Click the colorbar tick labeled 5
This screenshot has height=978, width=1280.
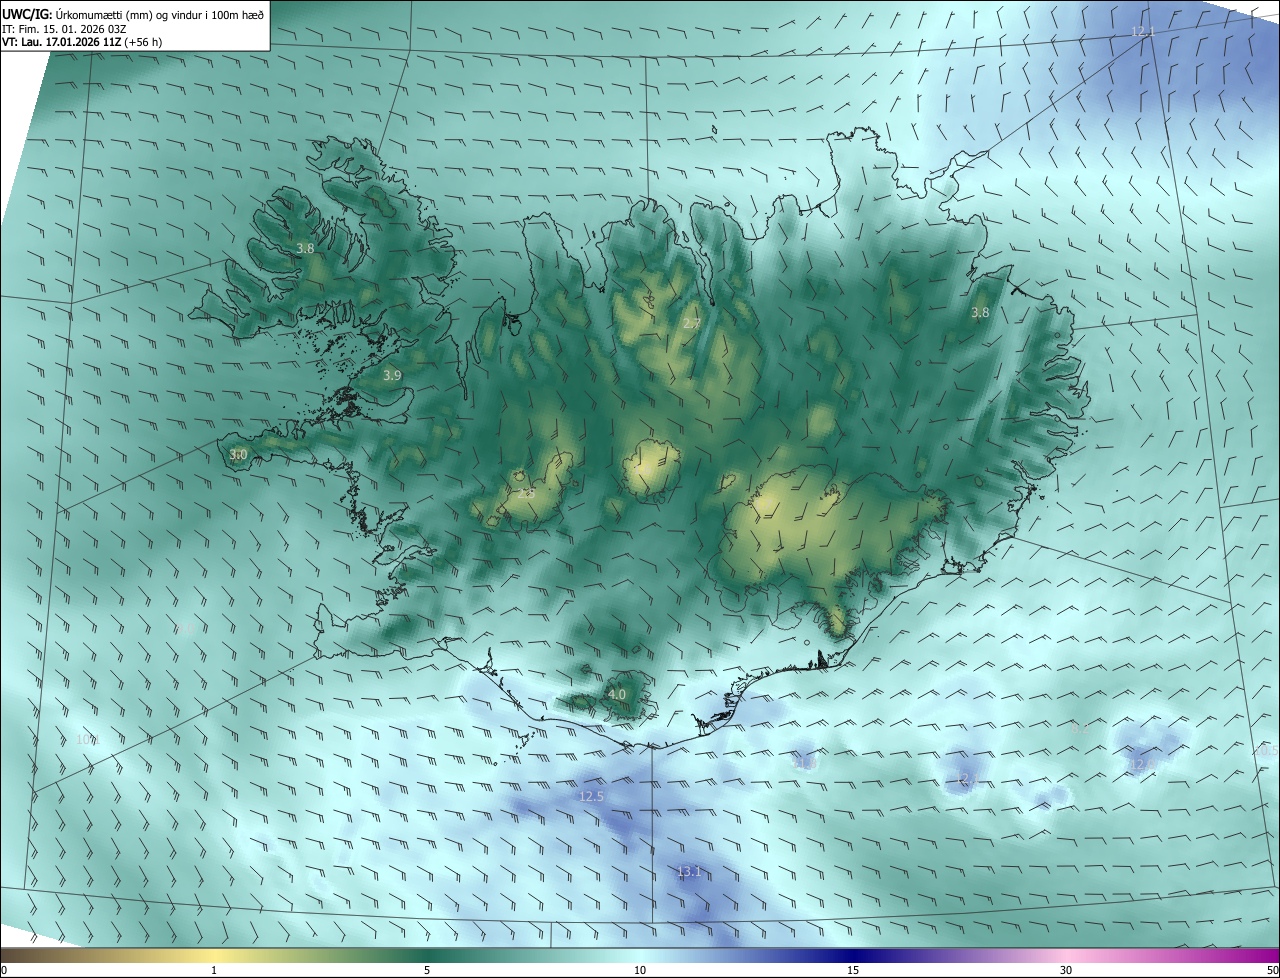click(427, 970)
